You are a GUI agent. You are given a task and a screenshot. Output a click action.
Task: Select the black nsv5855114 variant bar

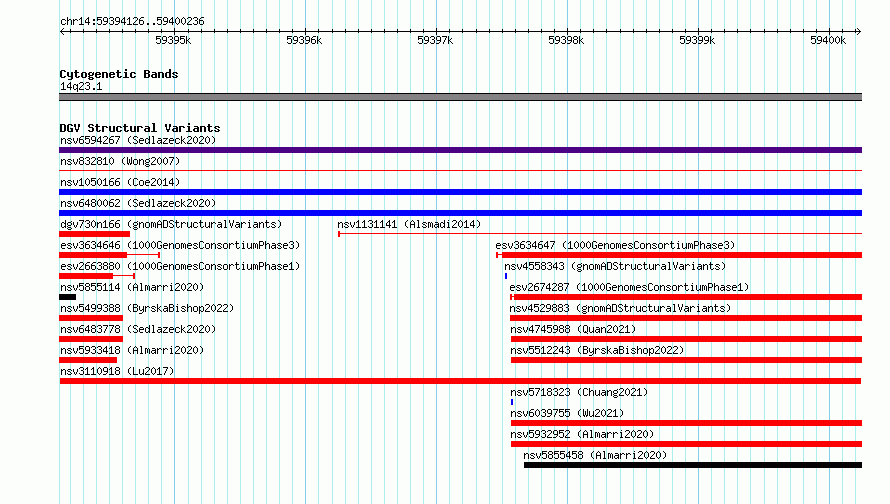click(x=68, y=297)
